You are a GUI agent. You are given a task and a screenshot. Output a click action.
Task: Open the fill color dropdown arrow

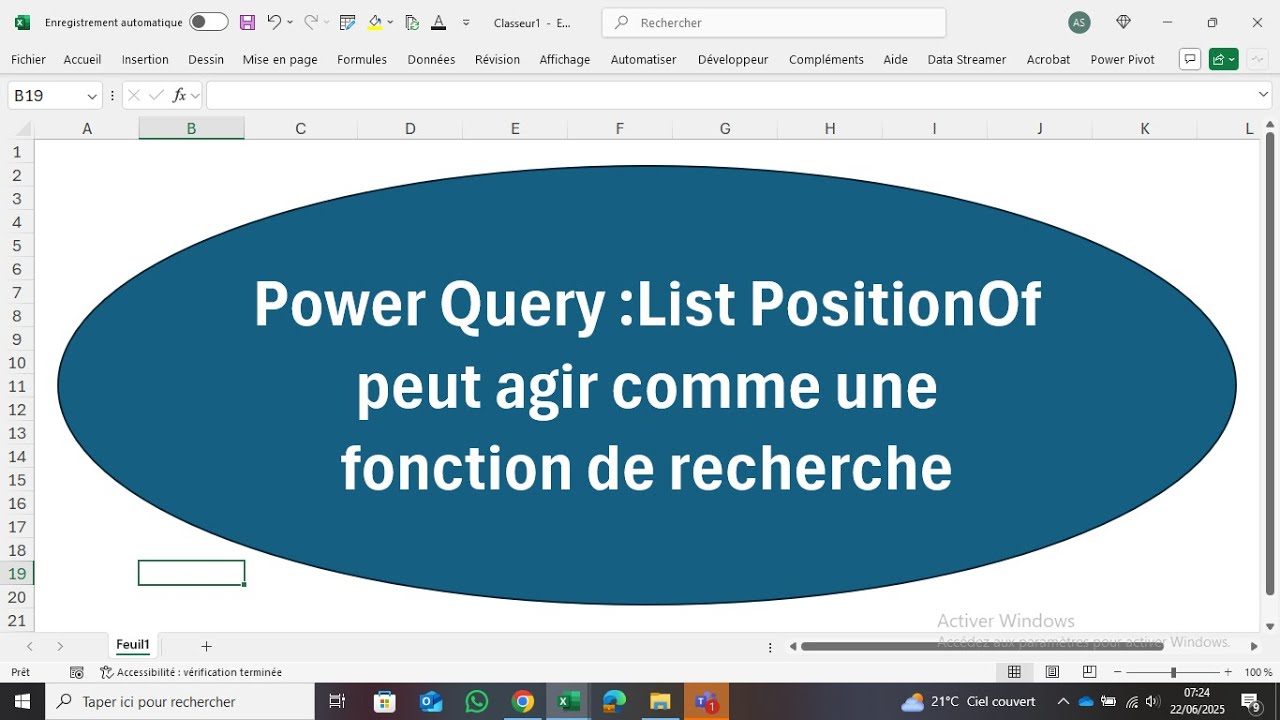tap(390, 22)
